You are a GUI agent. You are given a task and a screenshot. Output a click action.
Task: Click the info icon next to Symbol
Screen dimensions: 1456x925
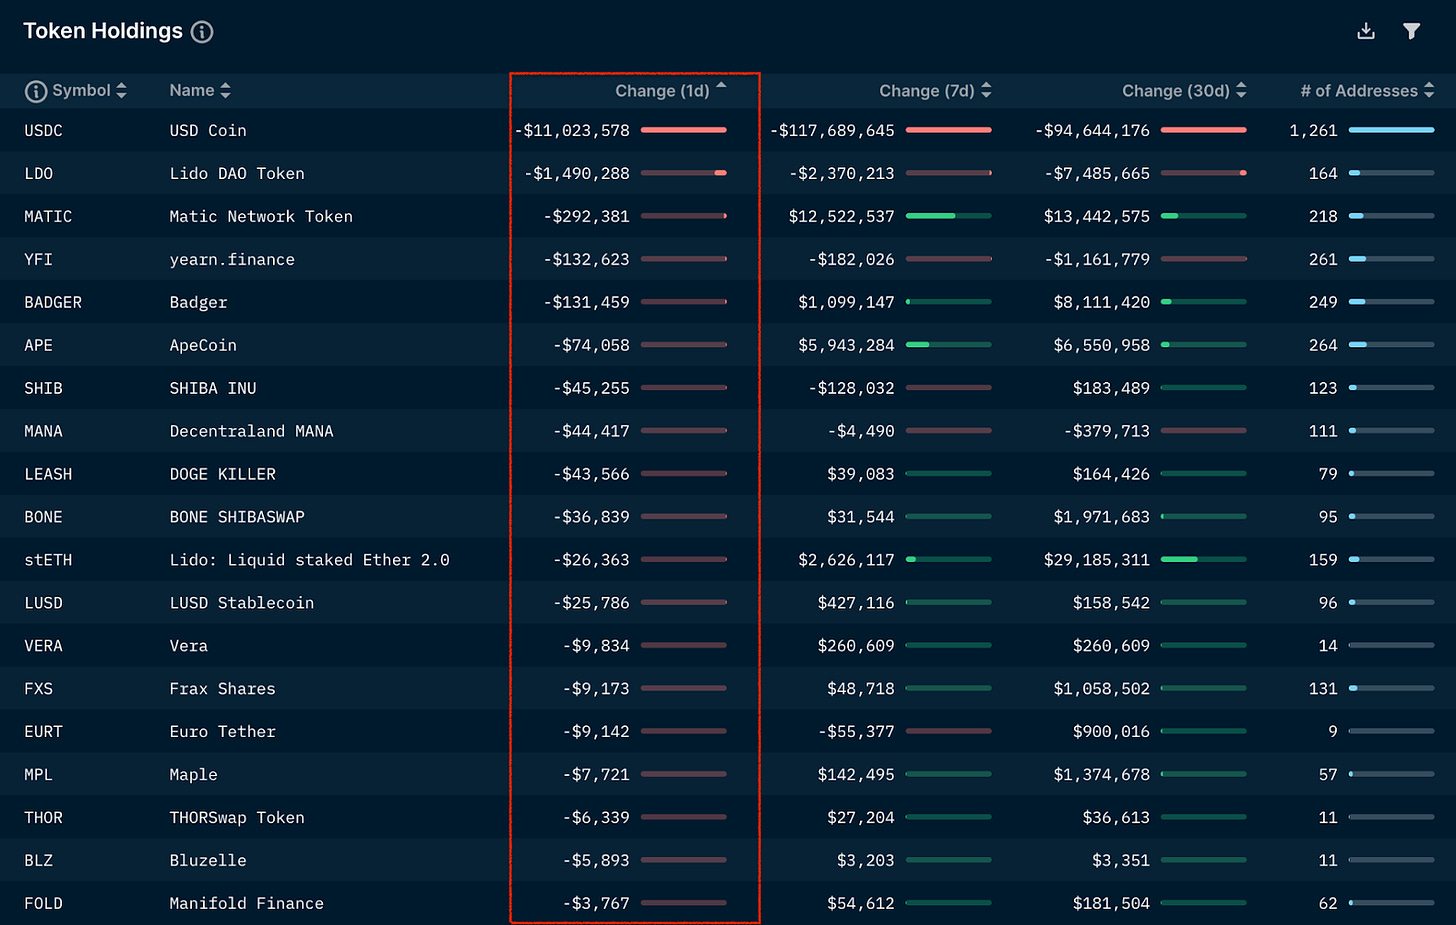coord(36,91)
